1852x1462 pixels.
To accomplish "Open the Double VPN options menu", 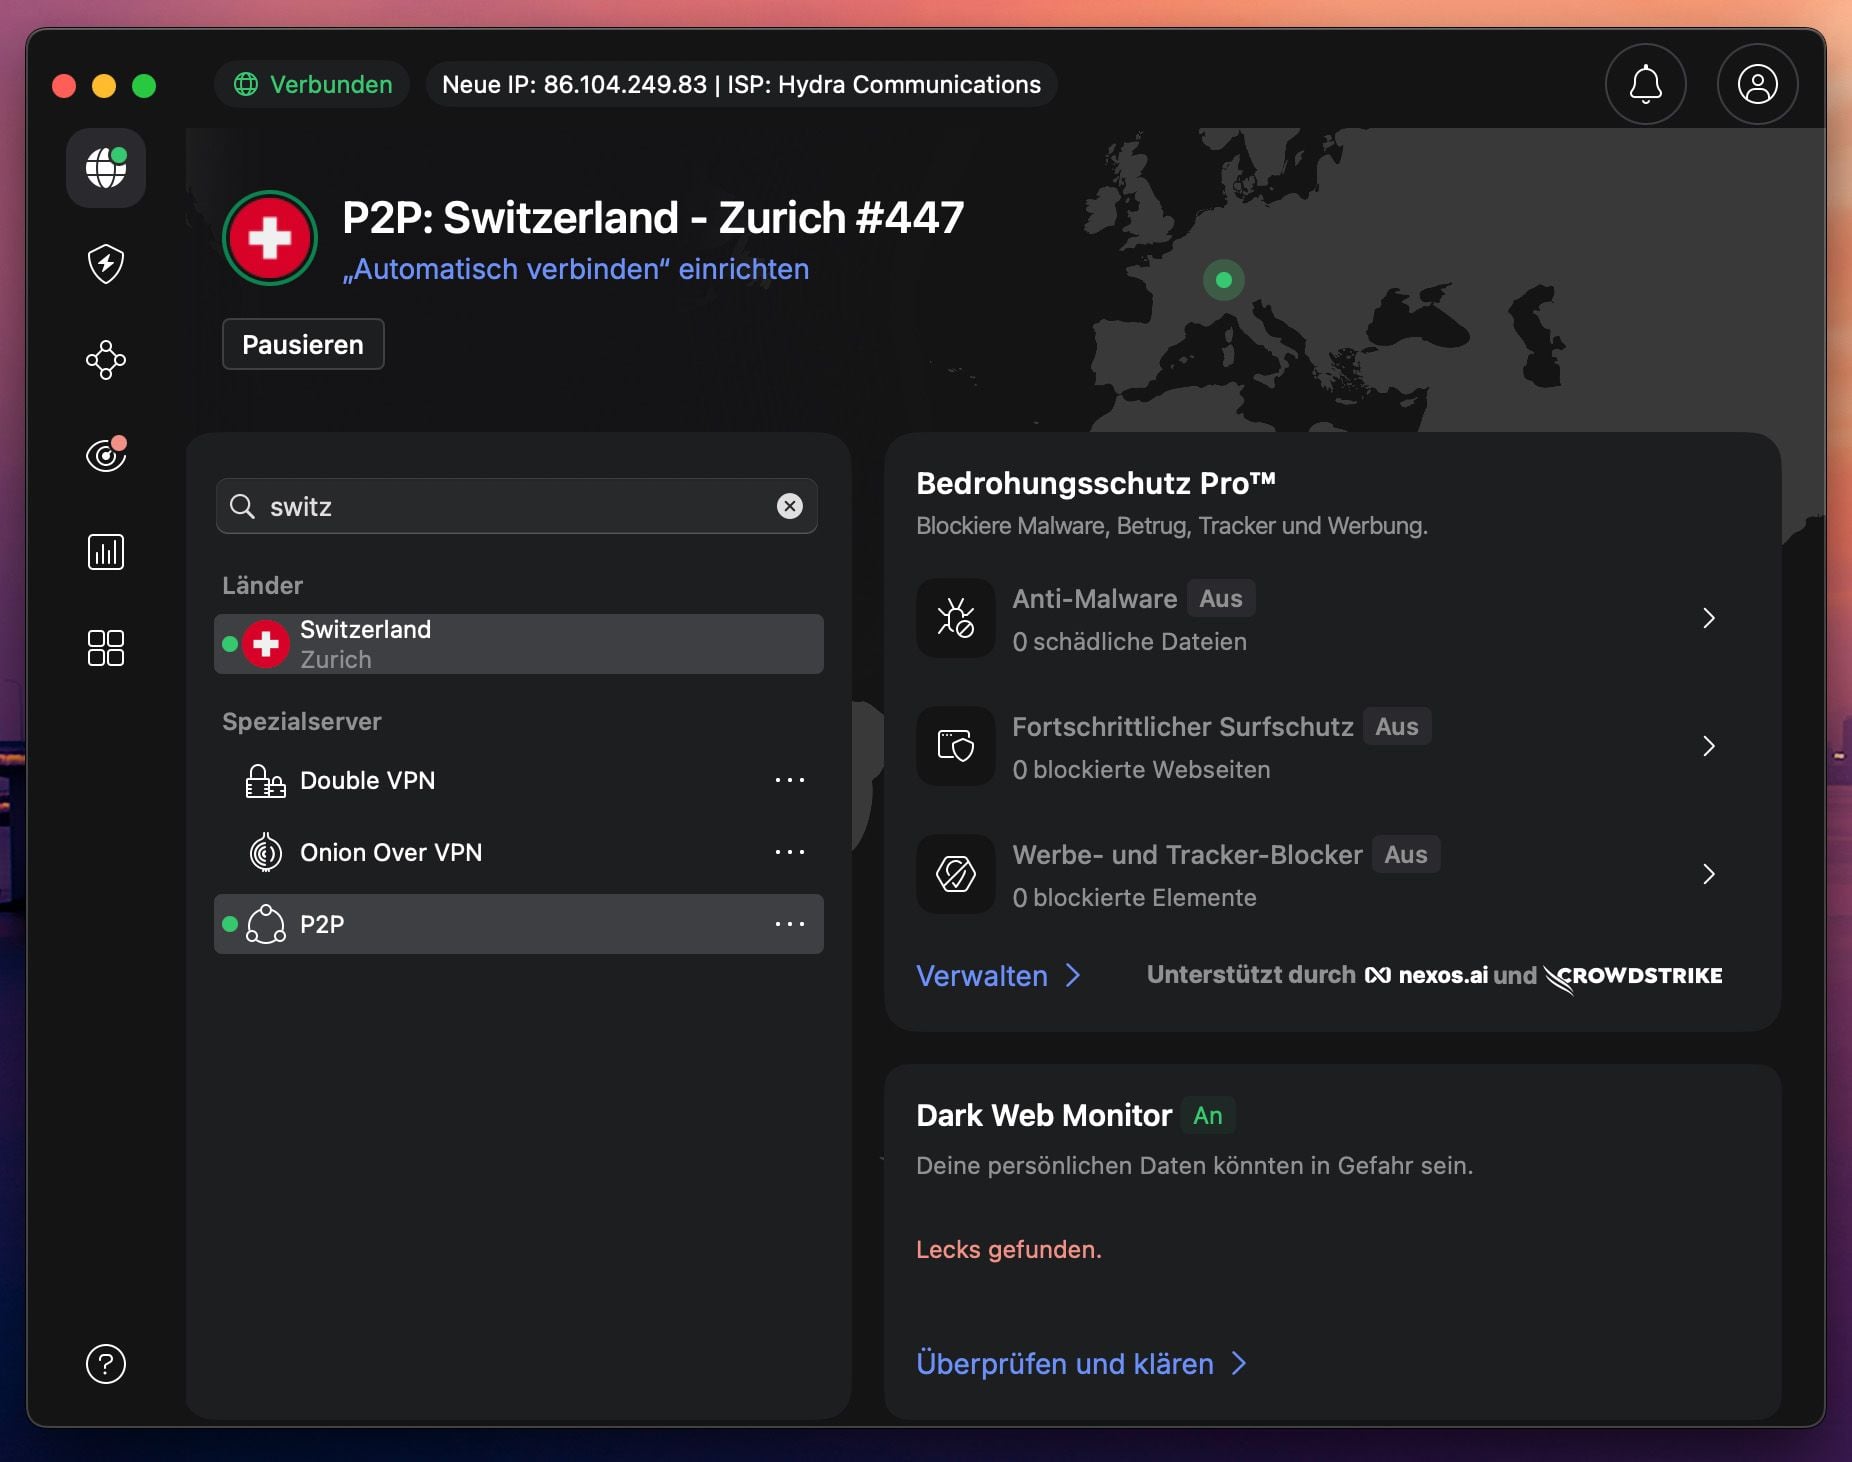I will coord(789,780).
